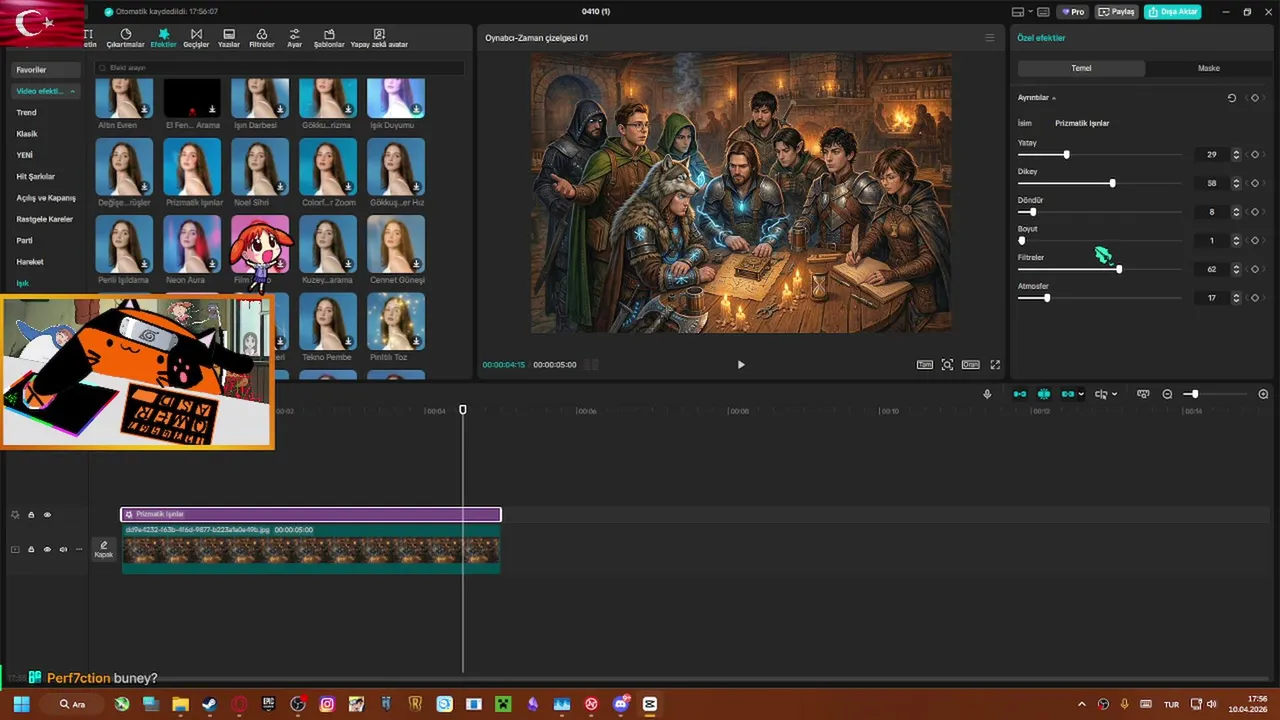
Task: Click the Atmosfer slider handle
Action: [1047, 298]
